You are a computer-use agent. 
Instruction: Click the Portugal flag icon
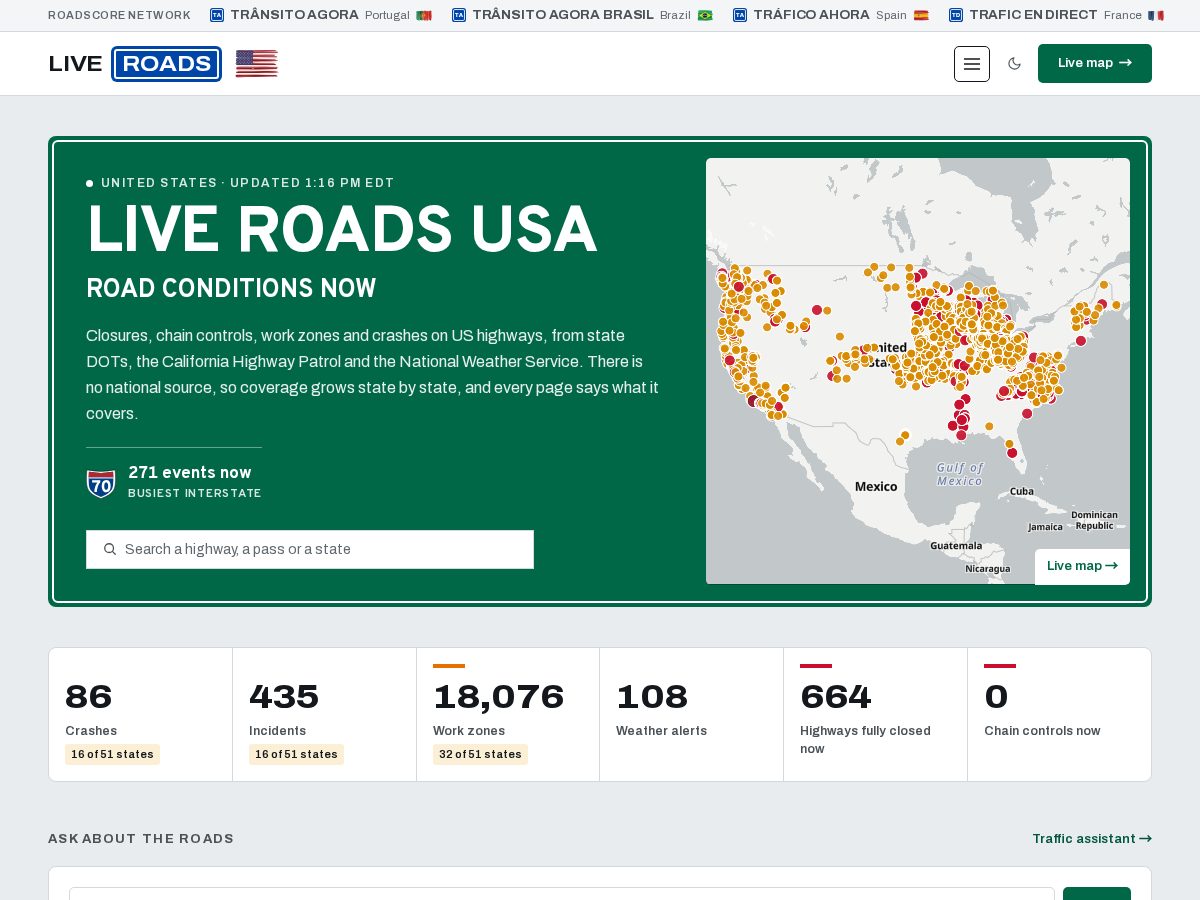coord(424,15)
